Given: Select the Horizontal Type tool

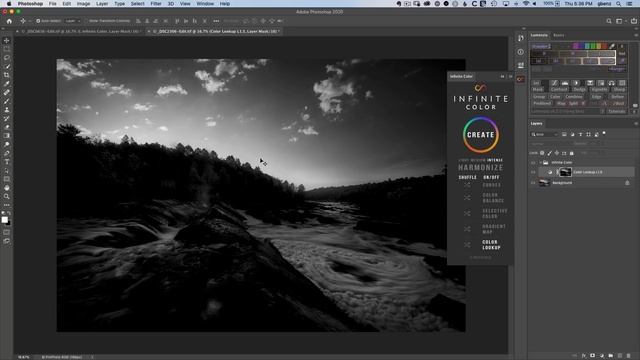Looking at the screenshot, I should coord(7,162).
